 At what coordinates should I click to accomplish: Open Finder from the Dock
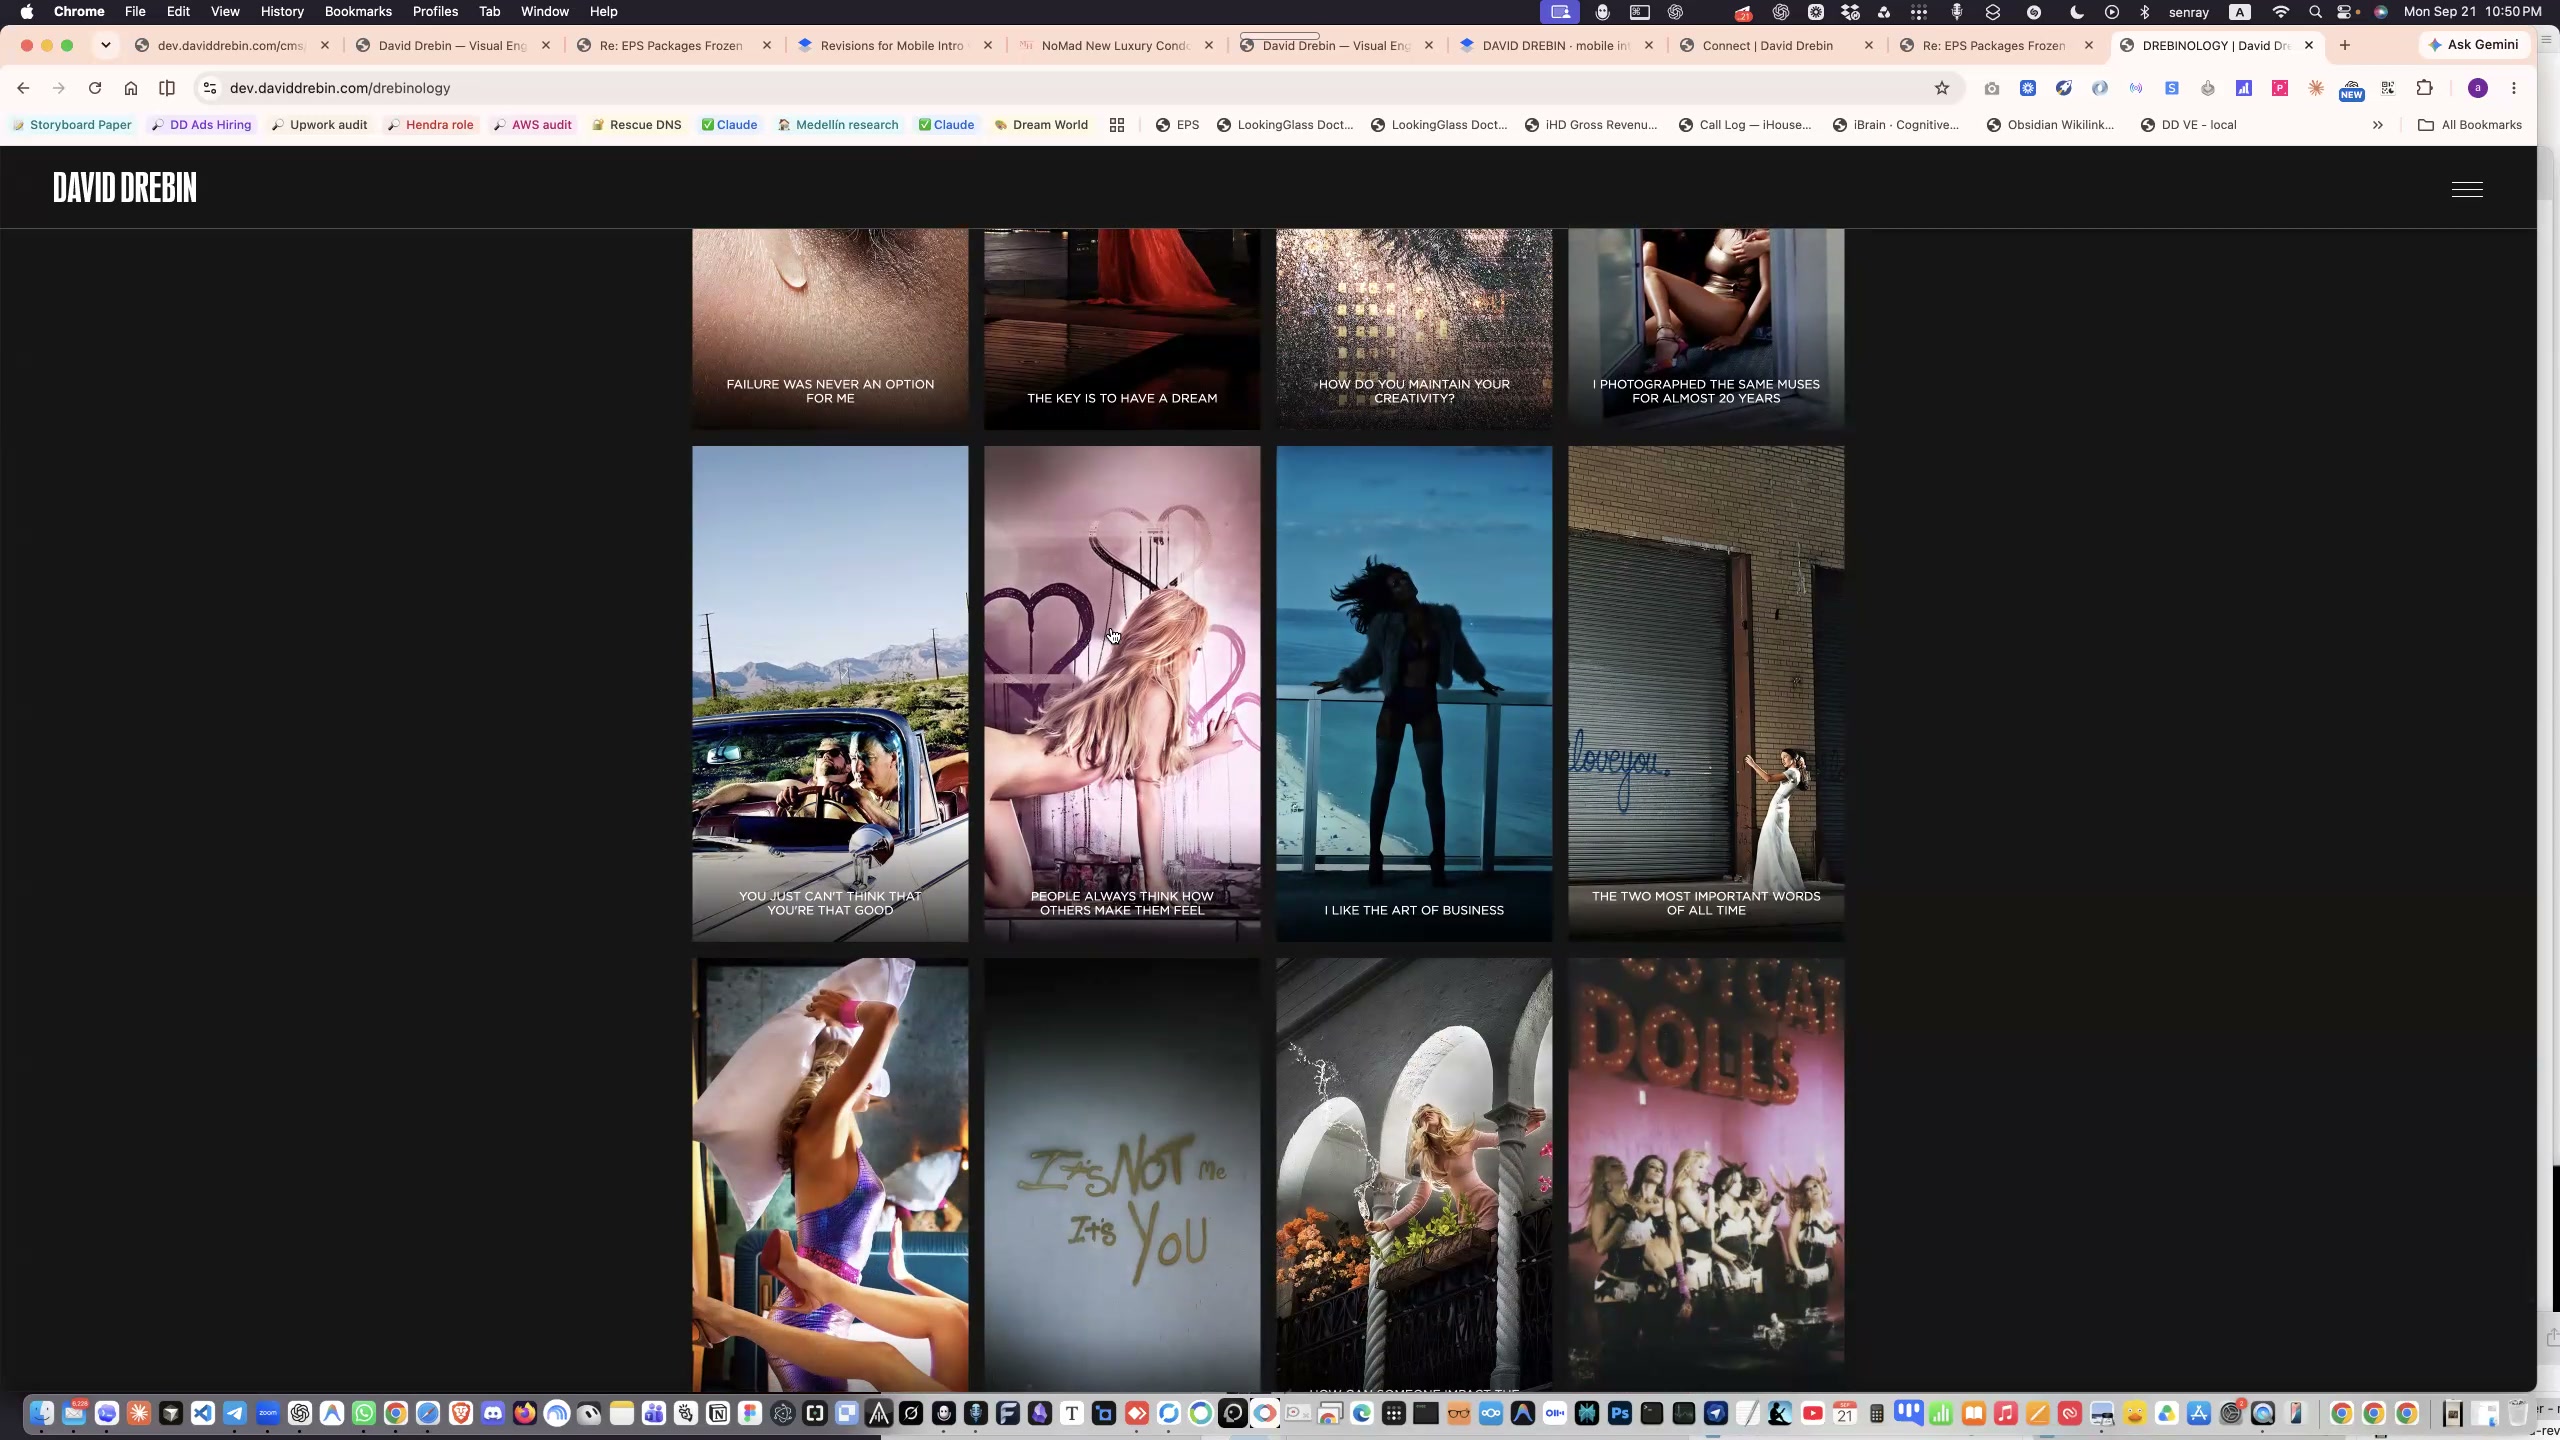click(42, 1413)
